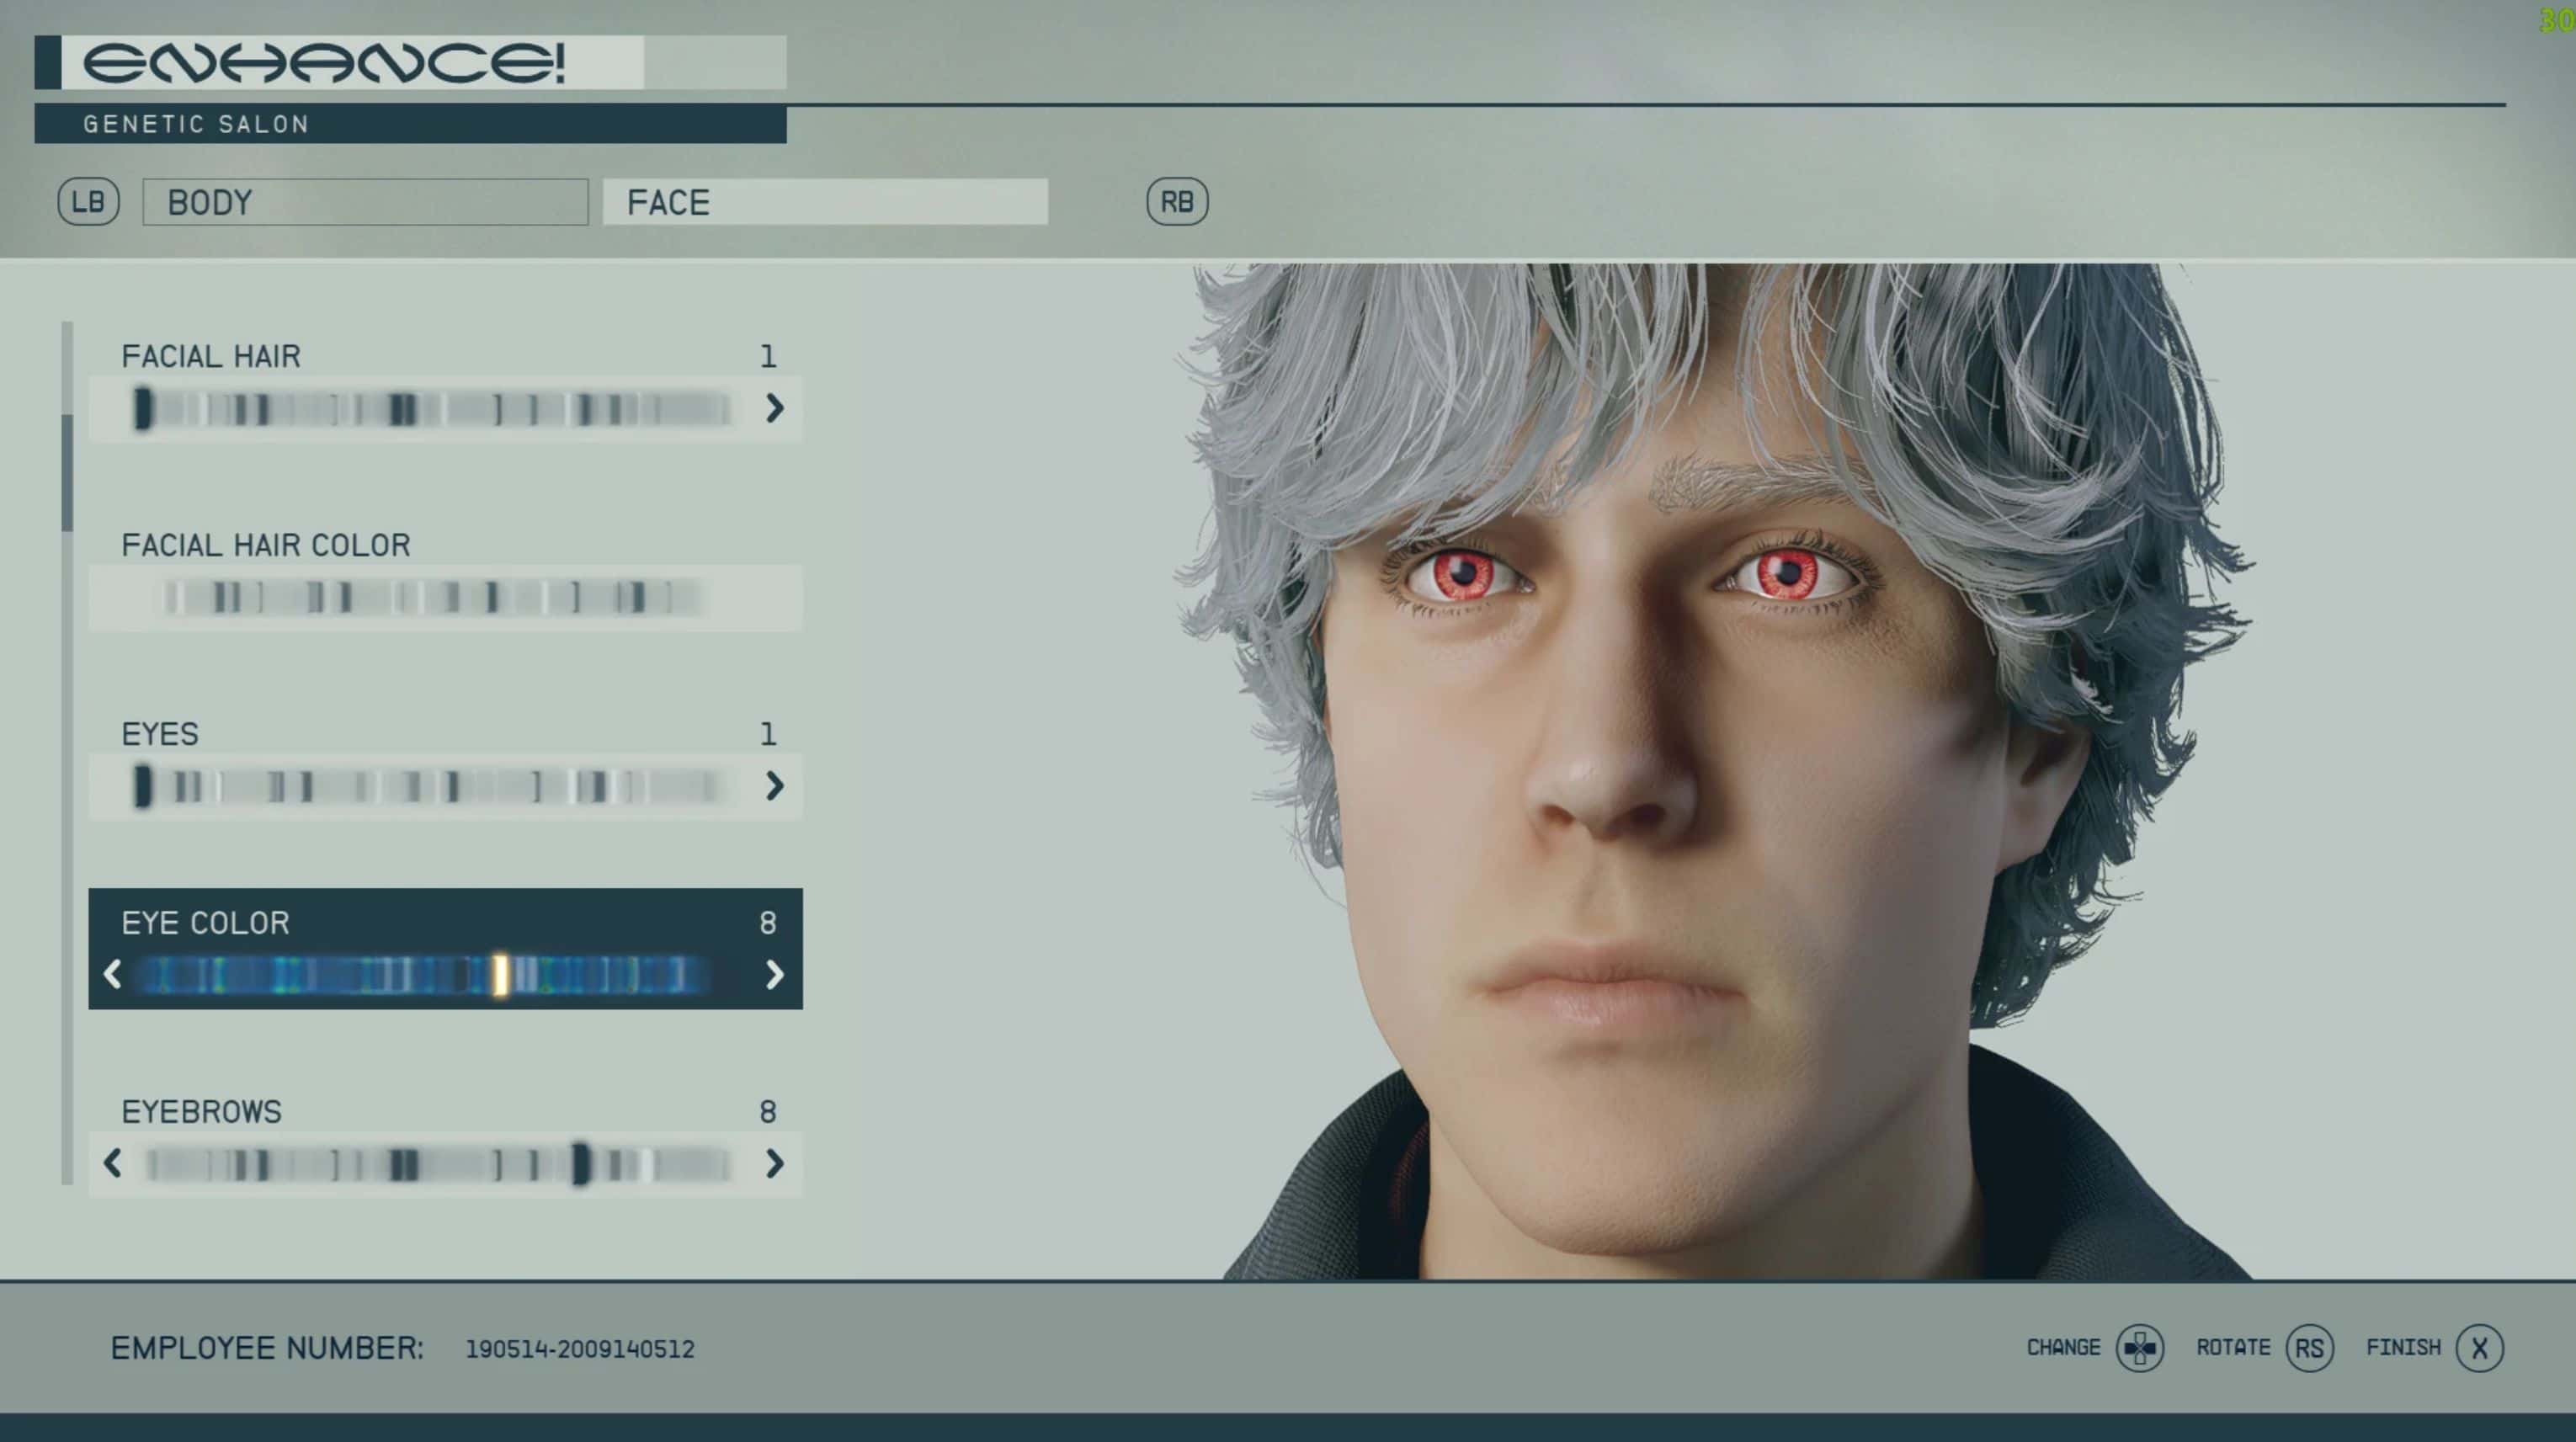Click the Facial Hair Color slider
This screenshot has width=2576, height=1442.
click(435, 598)
